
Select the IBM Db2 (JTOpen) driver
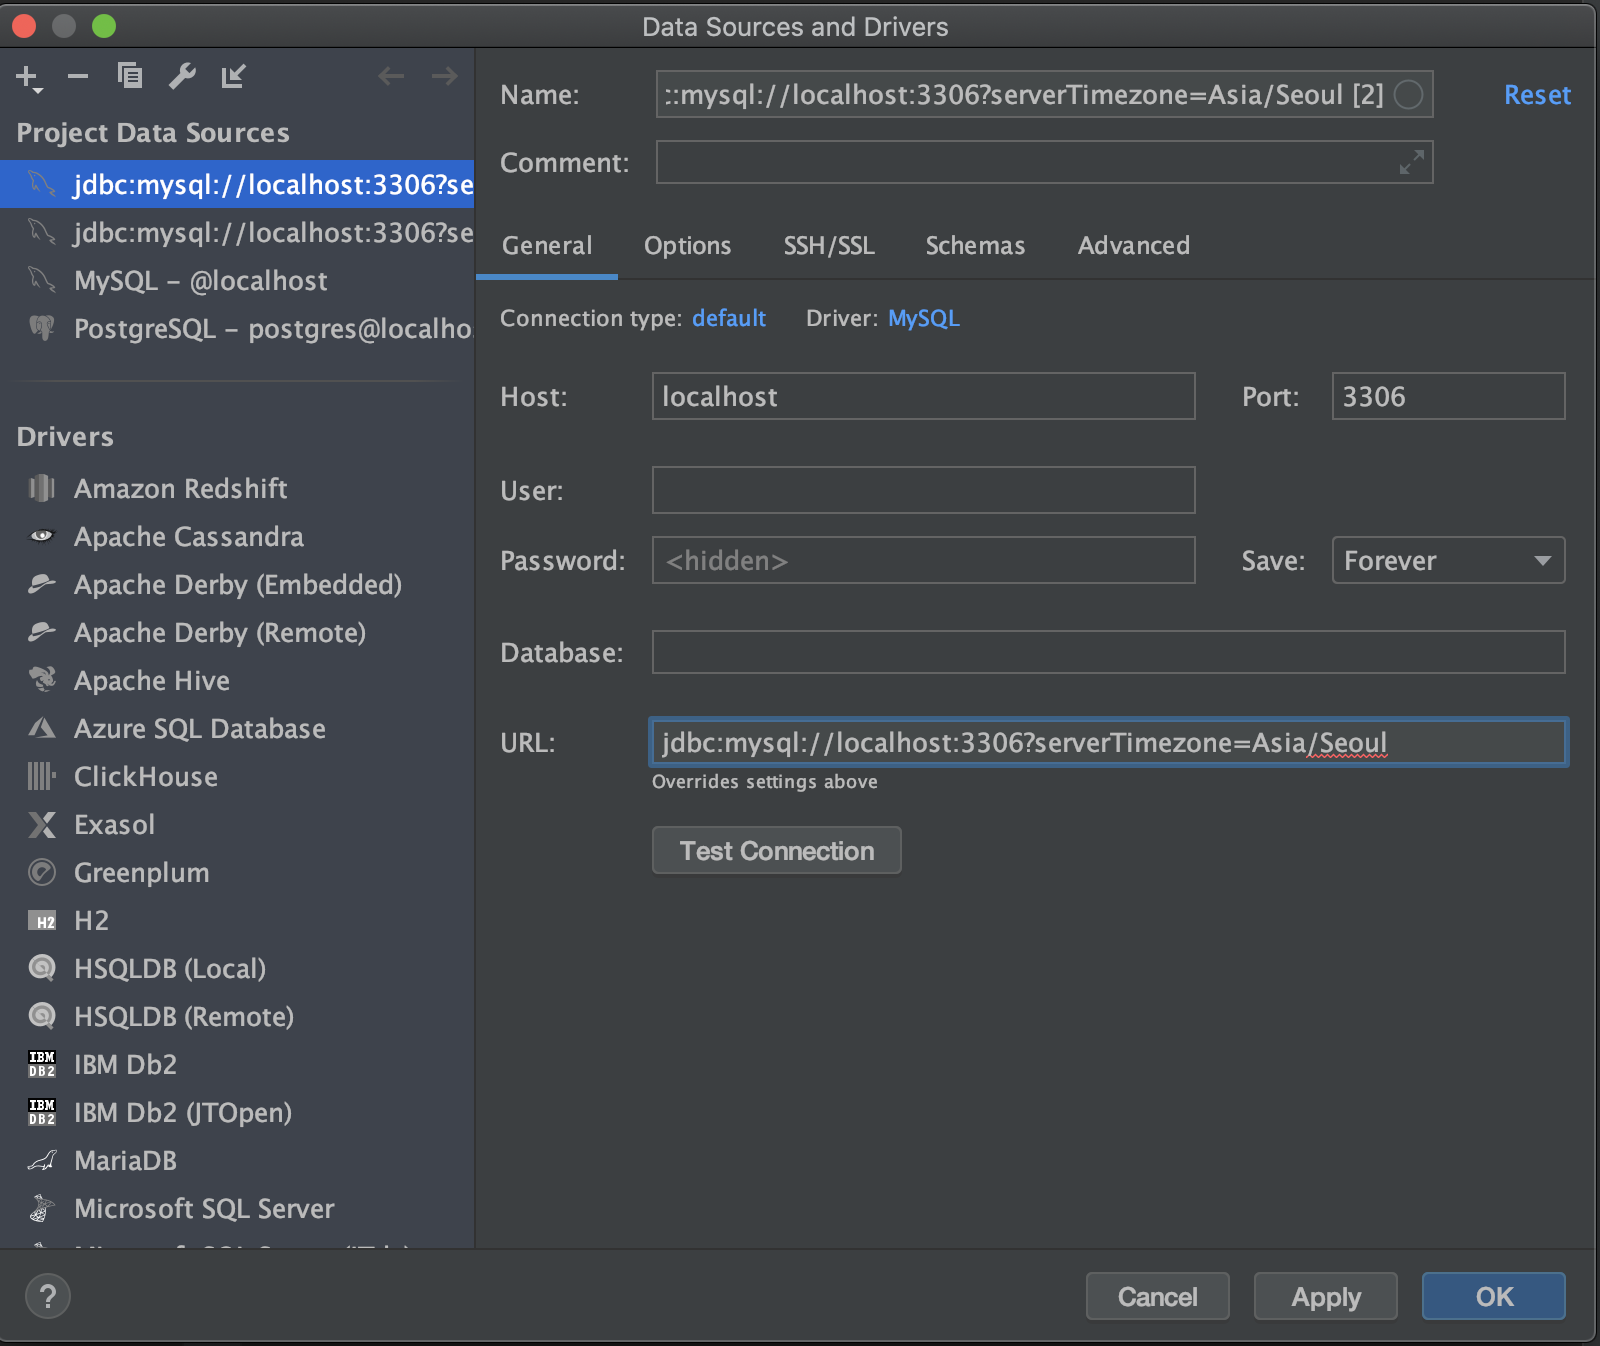pyautogui.click(x=237, y=1112)
